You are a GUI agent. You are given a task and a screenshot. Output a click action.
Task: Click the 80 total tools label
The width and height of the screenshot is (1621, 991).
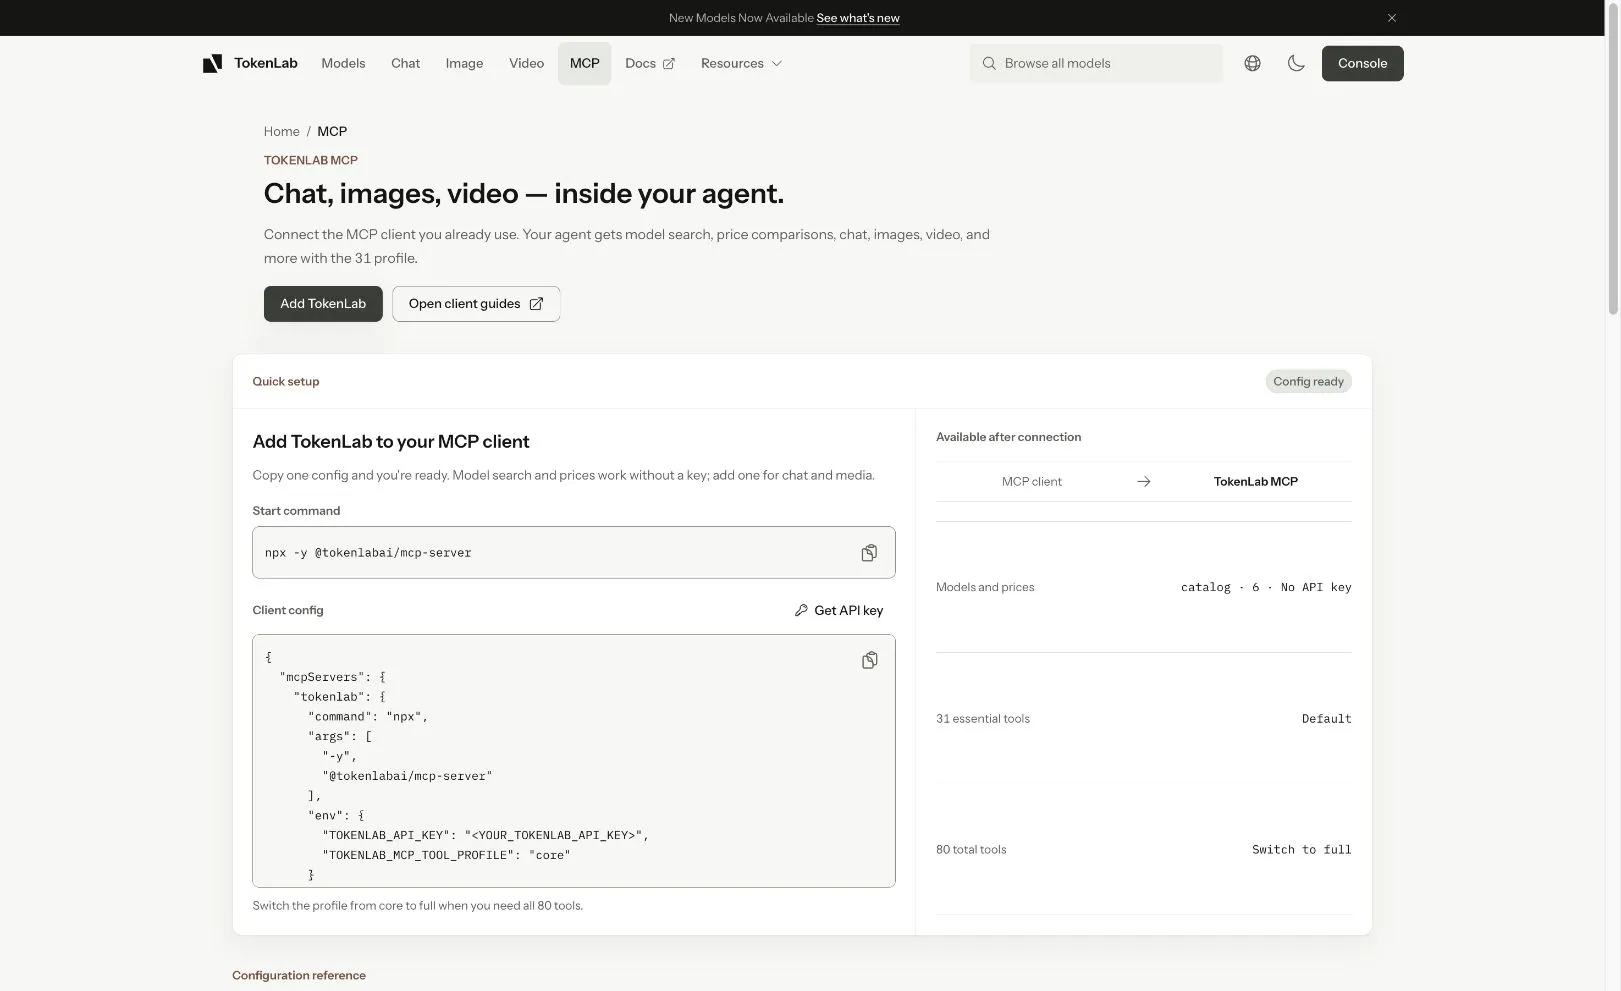click(x=971, y=850)
